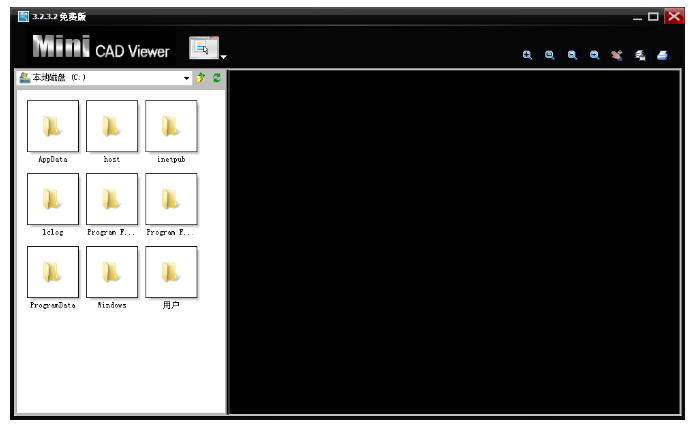Close the Mini CAD Viewer window
Screen dimensions: 690x424
pyautogui.click(x=674, y=16)
